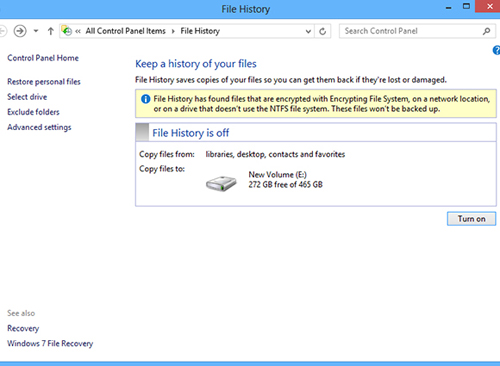Click the Forward navigation arrow
Image resolution: width=500 pixels, height=366 pixels.
(x=20, y=31)
